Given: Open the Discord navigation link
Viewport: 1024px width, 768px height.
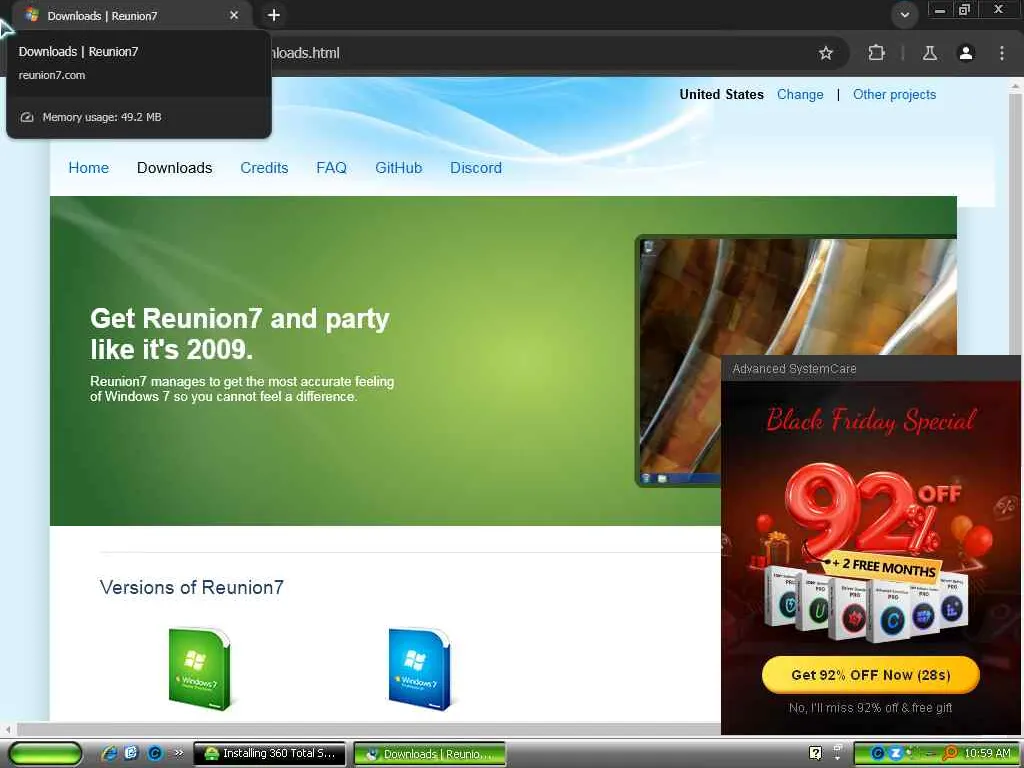Looking at the screenshot, I should click(x=476, y=168).
